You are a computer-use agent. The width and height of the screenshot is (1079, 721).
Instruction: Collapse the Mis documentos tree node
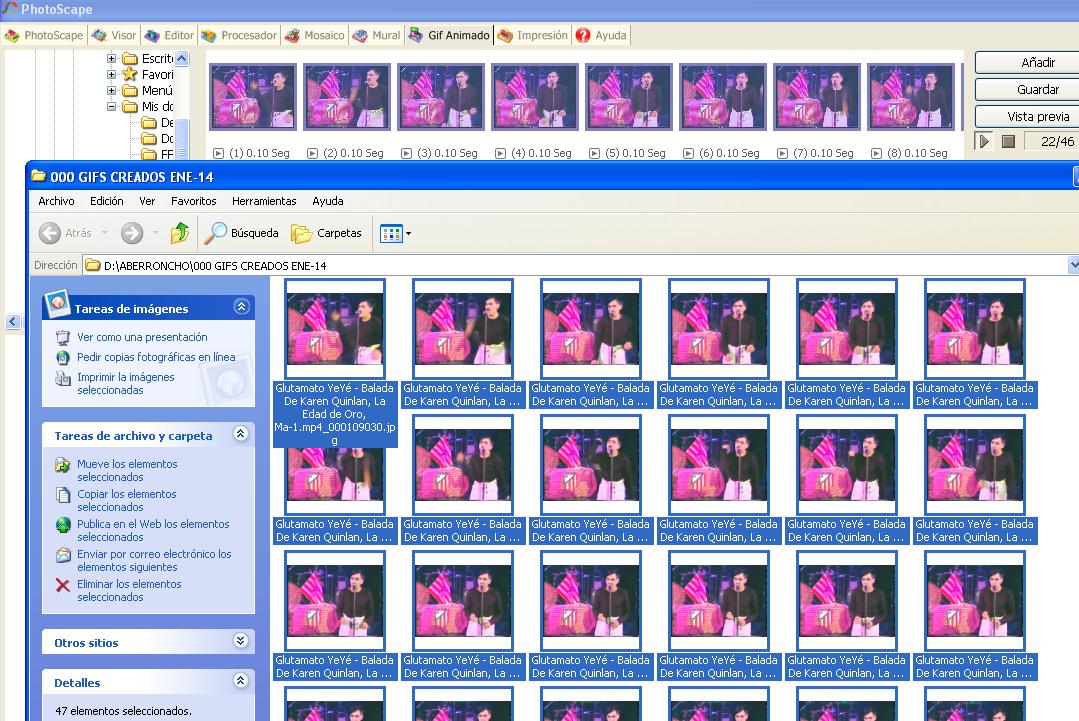pyautogui.click(x=111, y=107)
